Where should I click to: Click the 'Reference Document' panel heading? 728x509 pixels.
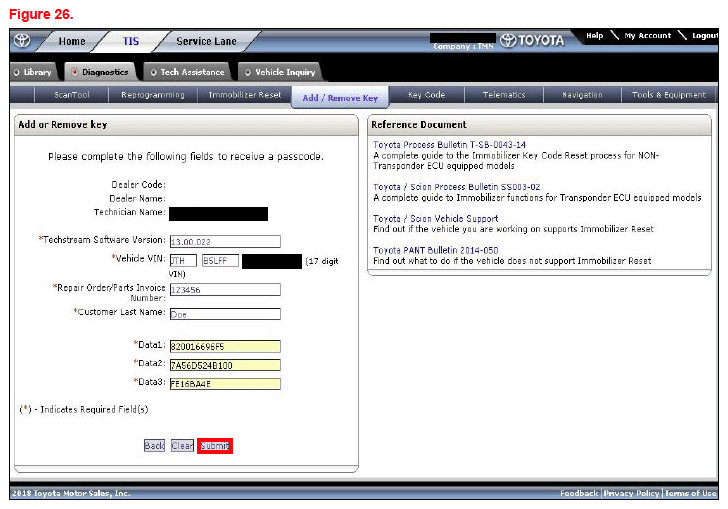point(418,124)
